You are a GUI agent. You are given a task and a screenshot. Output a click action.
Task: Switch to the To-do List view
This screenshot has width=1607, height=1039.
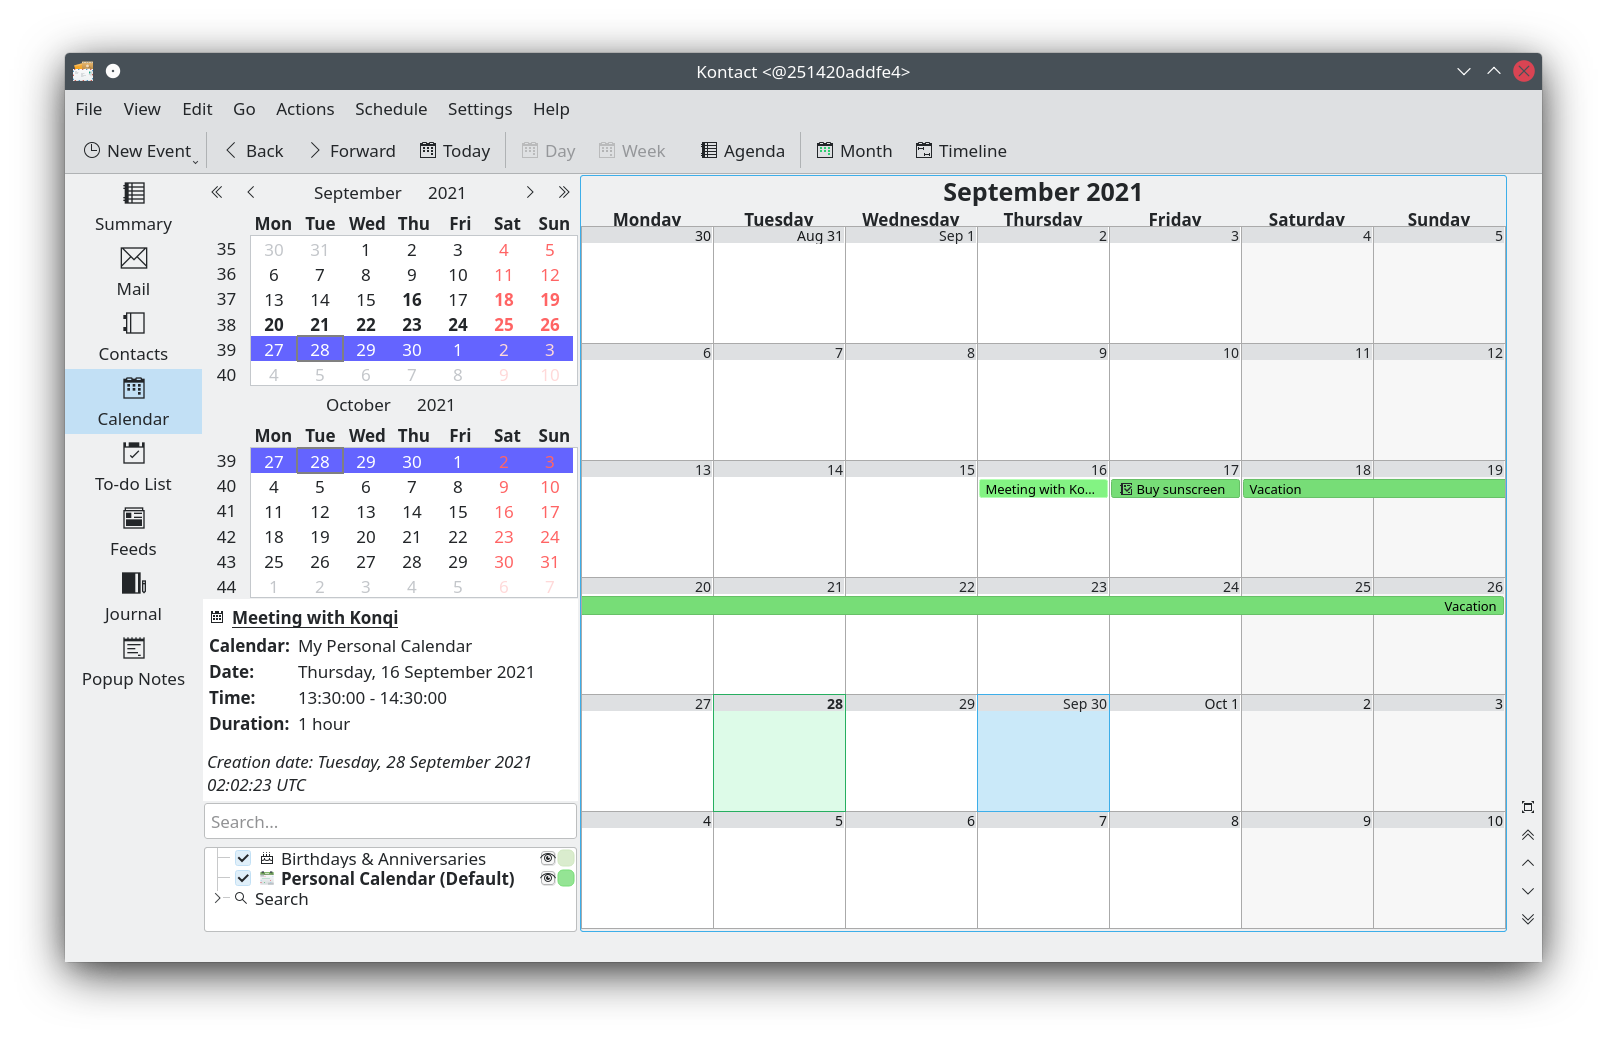click(x=133, y=466)
